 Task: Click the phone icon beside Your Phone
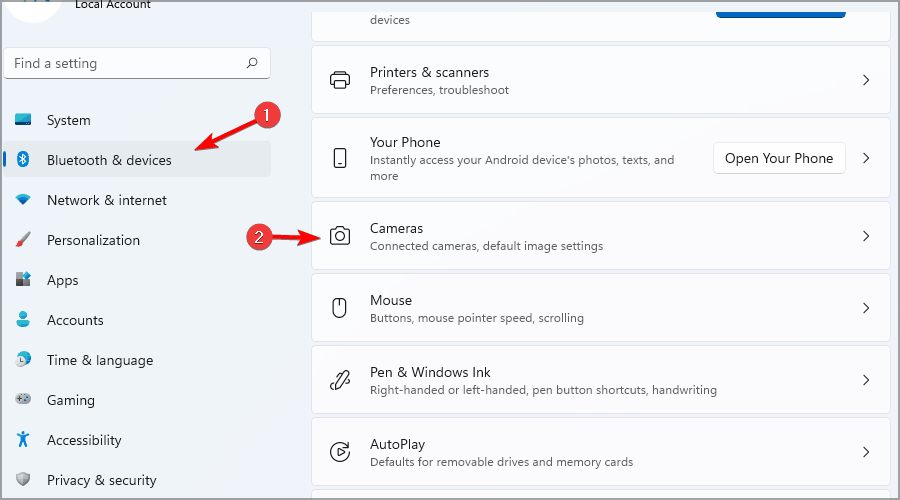point(340,158)
